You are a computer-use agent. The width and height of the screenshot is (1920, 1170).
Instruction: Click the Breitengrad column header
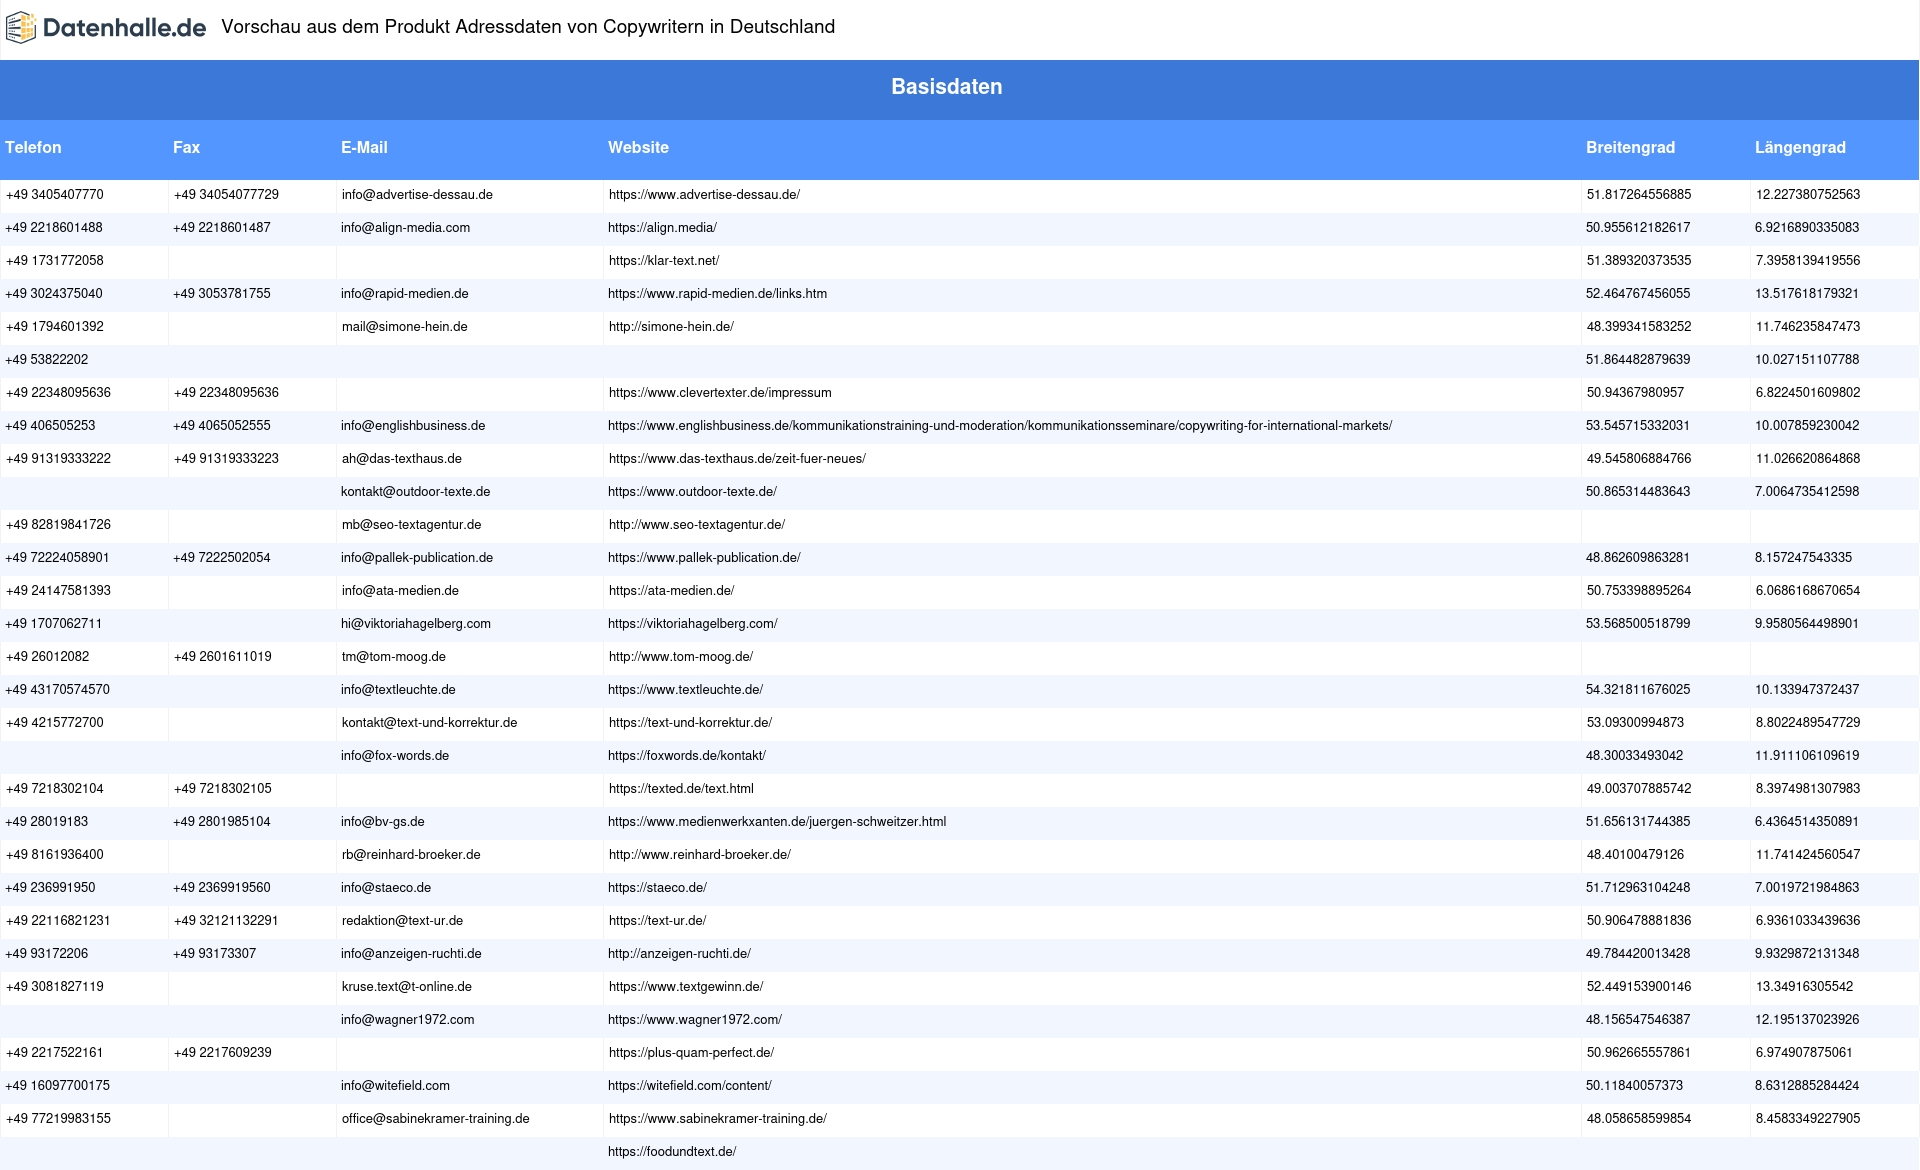pyautogui.click(x=1630, y=147)
